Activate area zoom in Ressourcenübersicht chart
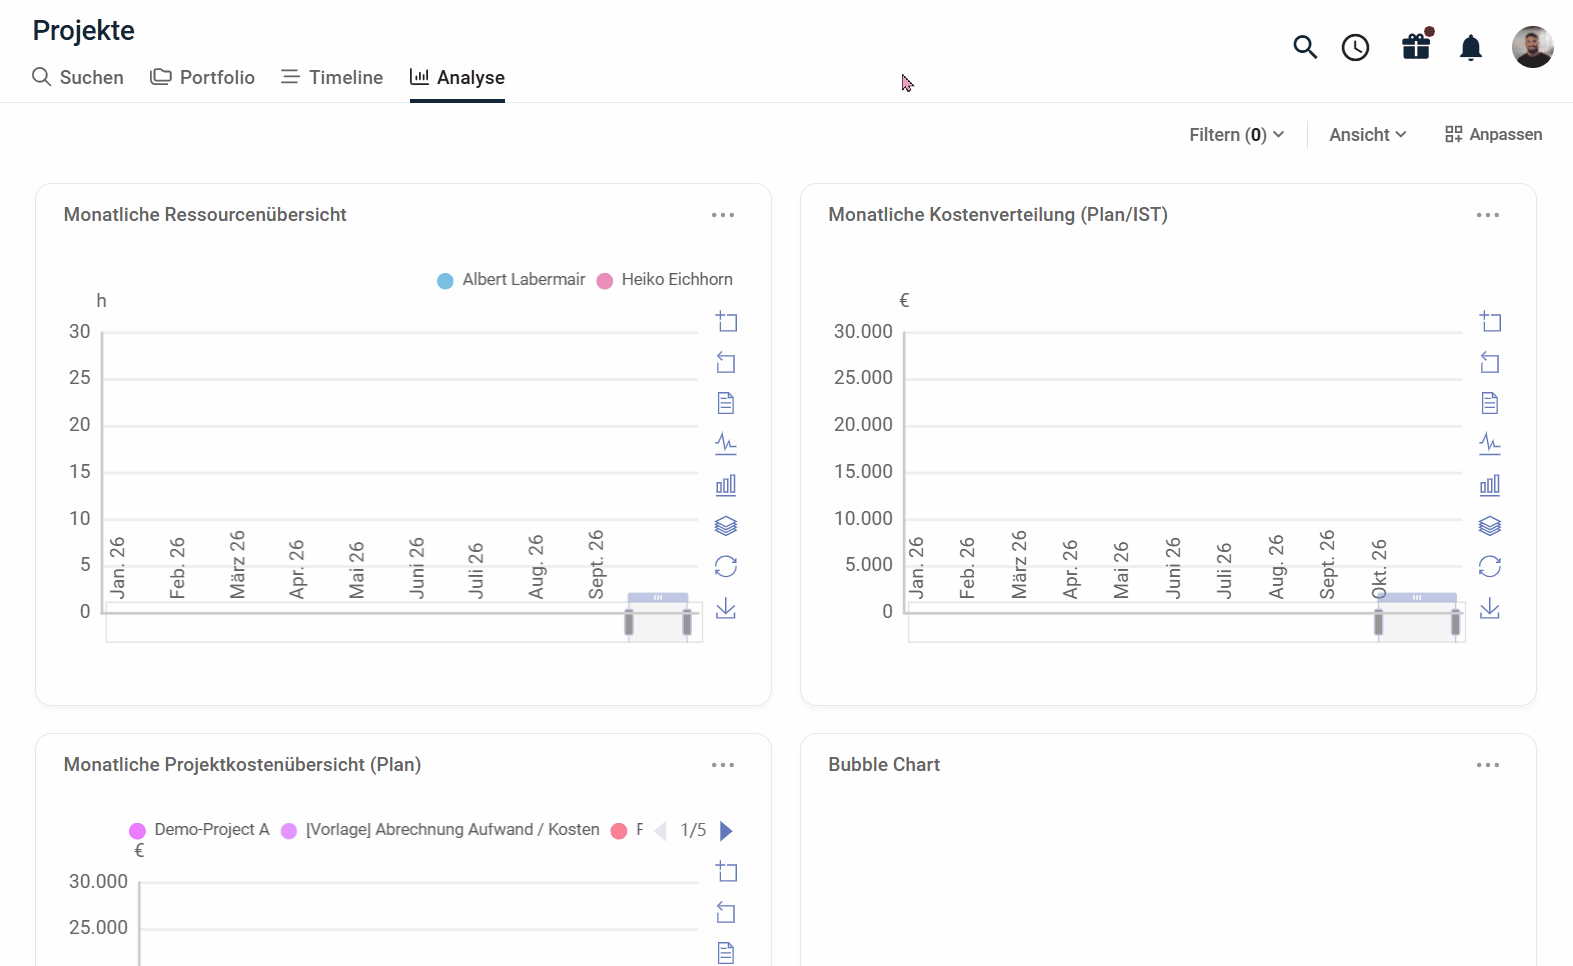Screen dimensions: 1573x966 [x=726, y=321]
